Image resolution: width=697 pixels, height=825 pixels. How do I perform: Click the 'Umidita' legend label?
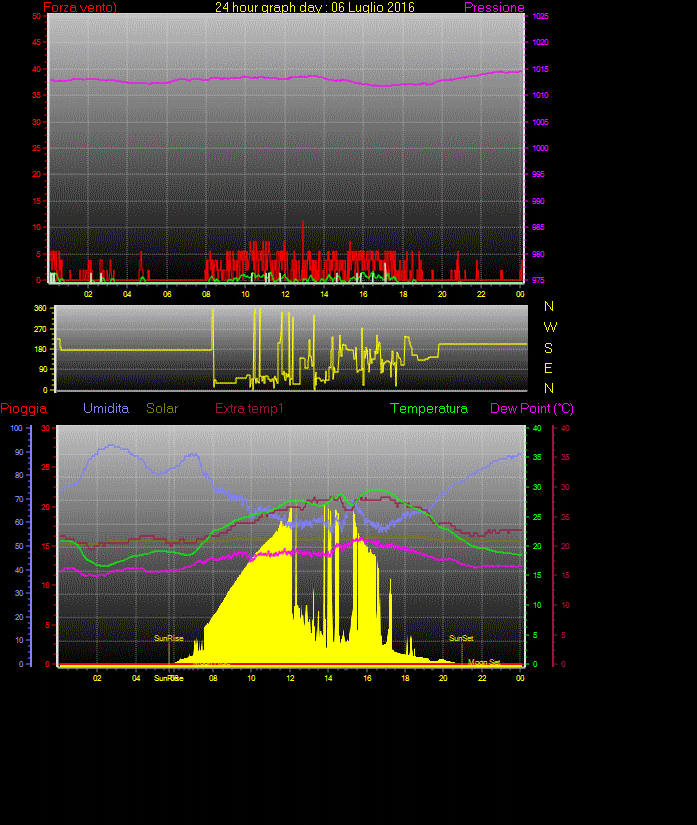click(106, 408)
